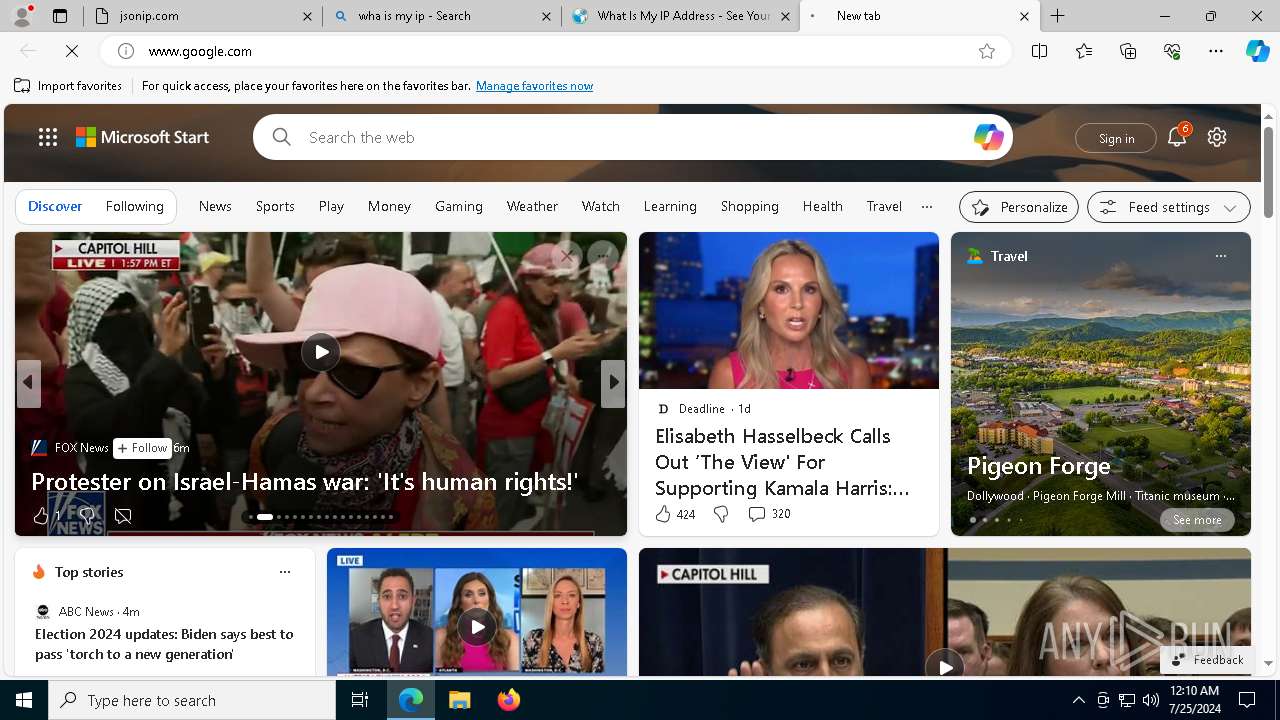
Task: Add this page to favorites star
Action: [x=987, y=51]
